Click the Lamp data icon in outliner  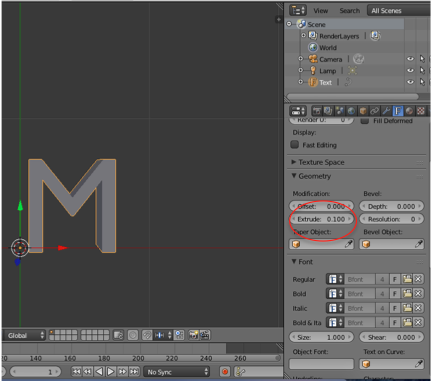click(x=352, y=70)
